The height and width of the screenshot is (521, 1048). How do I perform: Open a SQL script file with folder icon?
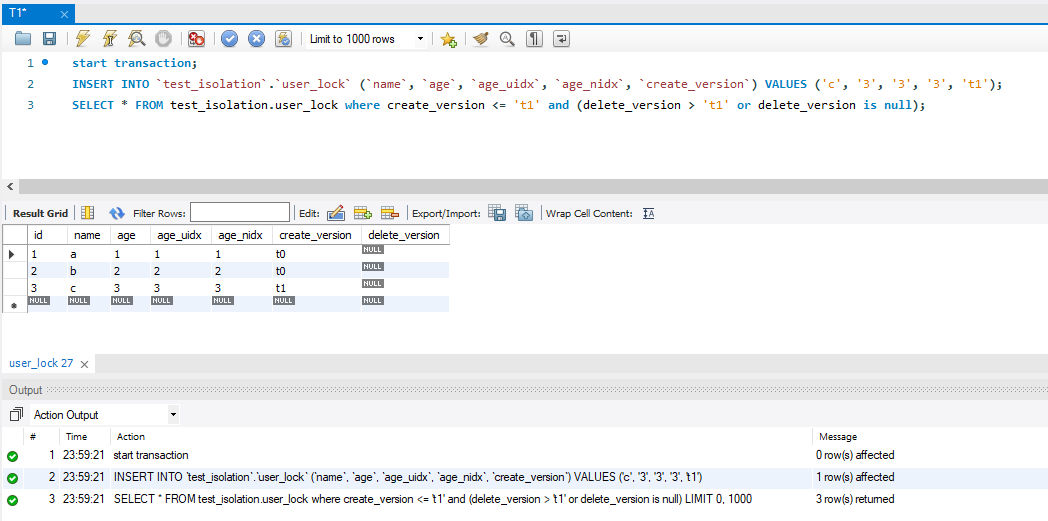click(23, 39)
